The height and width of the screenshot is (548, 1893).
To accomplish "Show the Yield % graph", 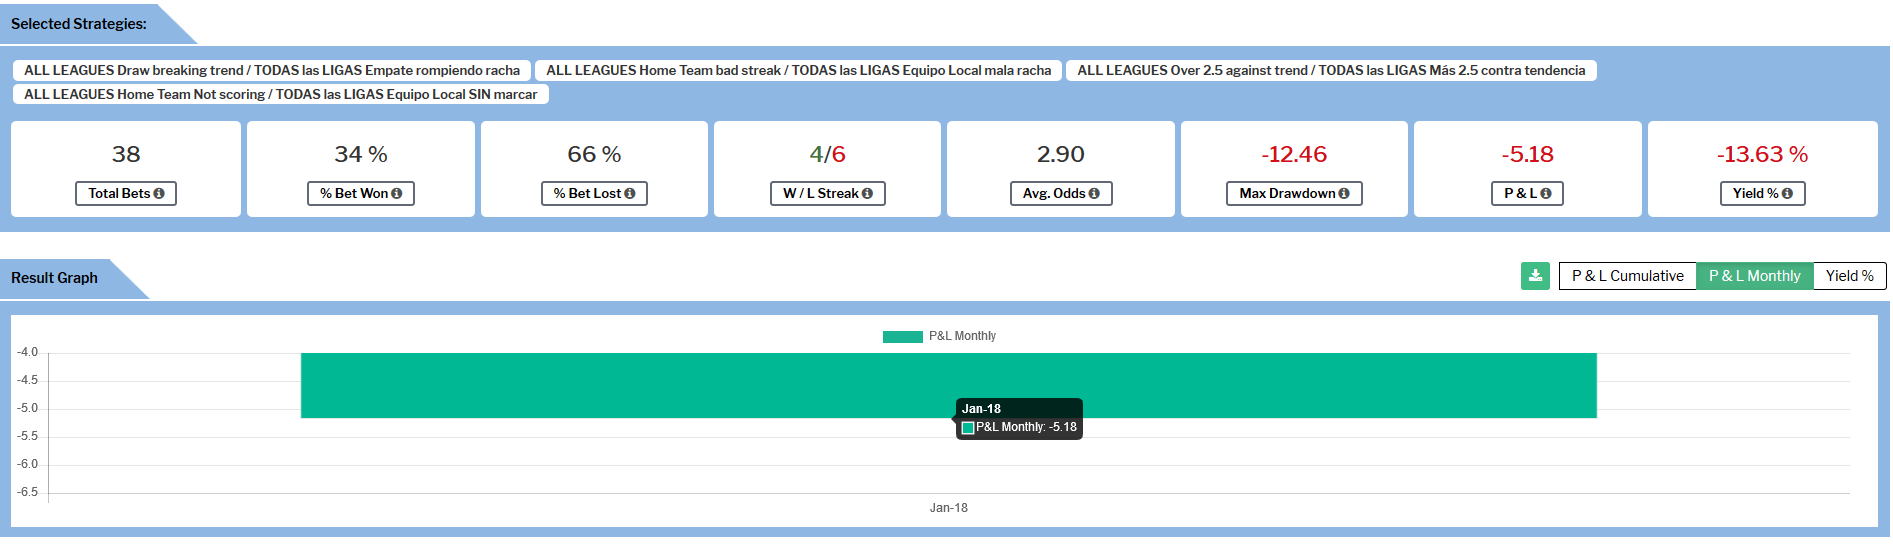I will tap(1850, 276).
